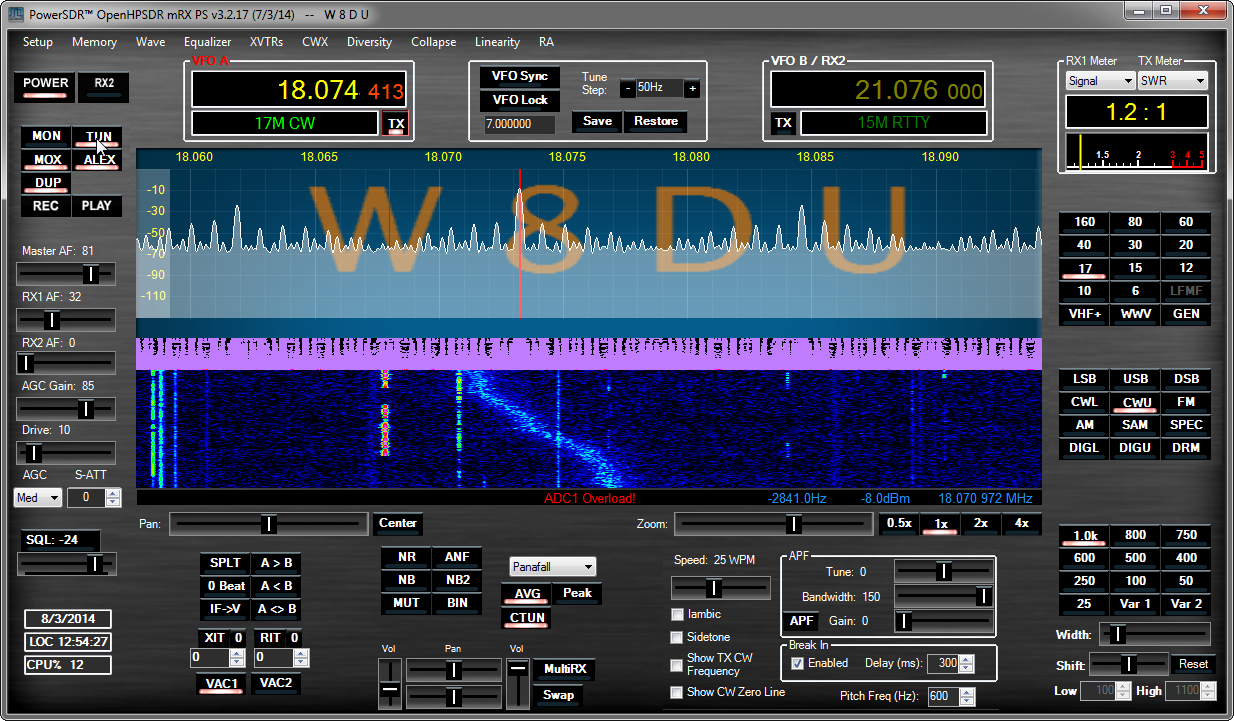Screen dimensions: 1234x721
Task: Open the Setup menu
Action: pos(38,42)
